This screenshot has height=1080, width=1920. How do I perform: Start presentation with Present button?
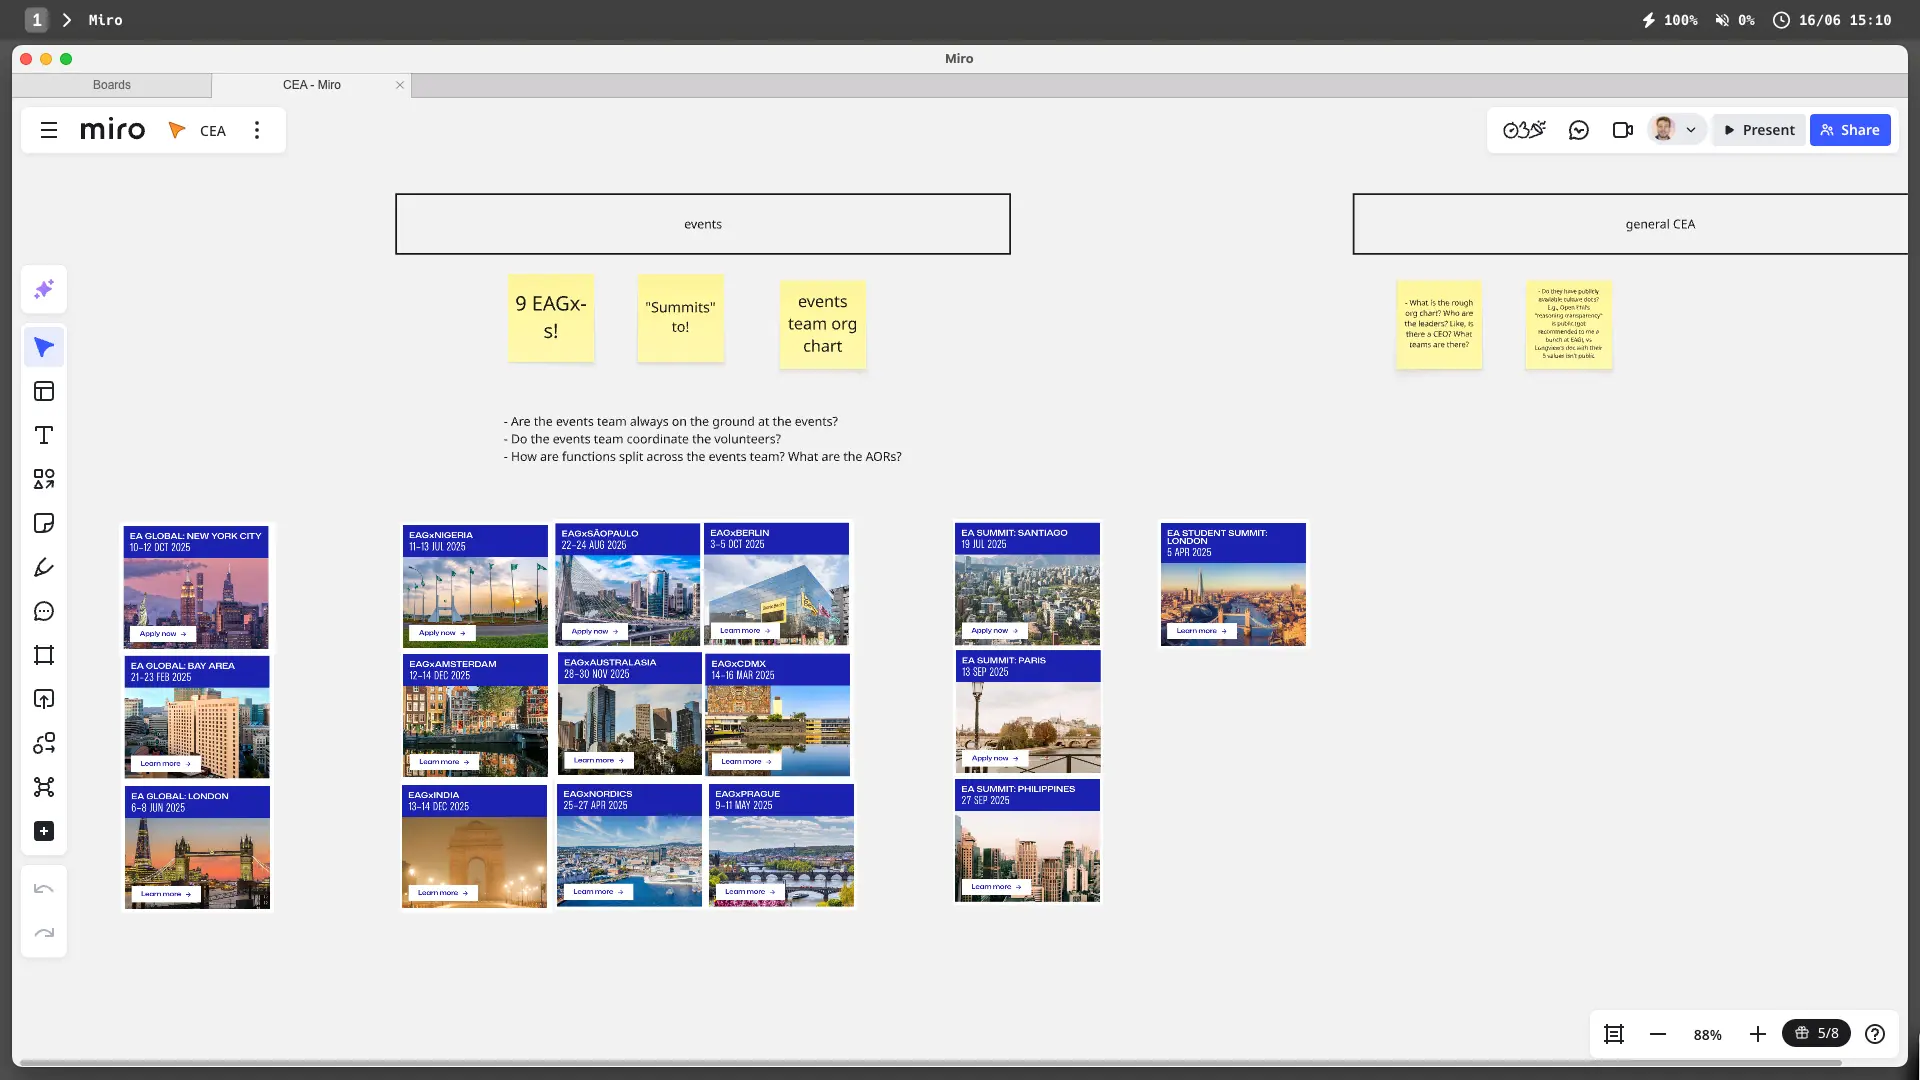(1759, 130)
